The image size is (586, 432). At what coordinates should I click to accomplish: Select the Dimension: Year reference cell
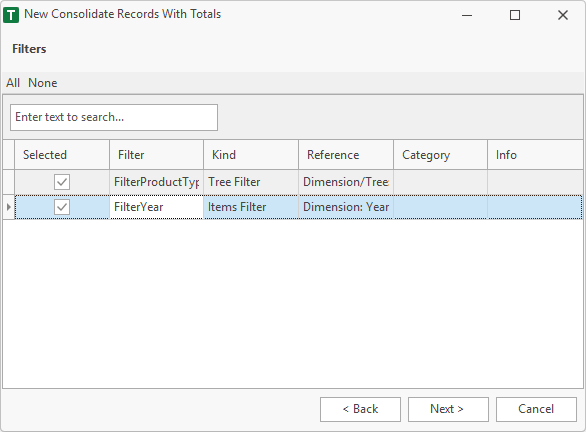(x=346, y=207)
